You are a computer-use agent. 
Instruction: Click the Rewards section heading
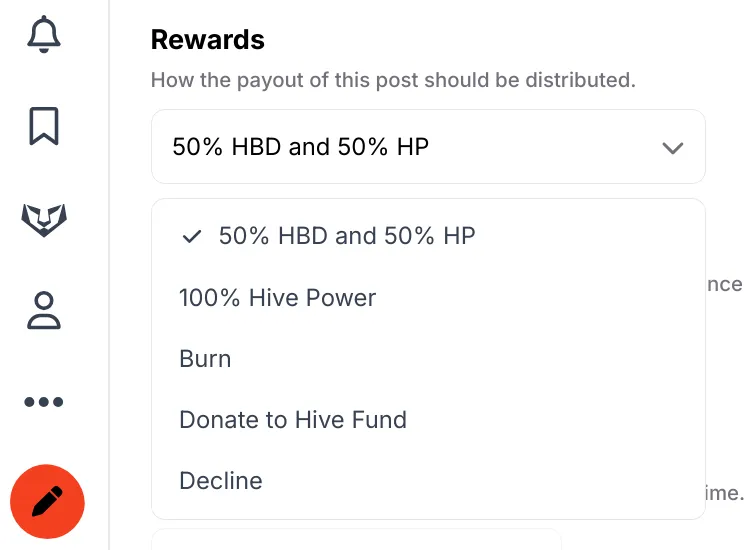click(x=208, y=40)
